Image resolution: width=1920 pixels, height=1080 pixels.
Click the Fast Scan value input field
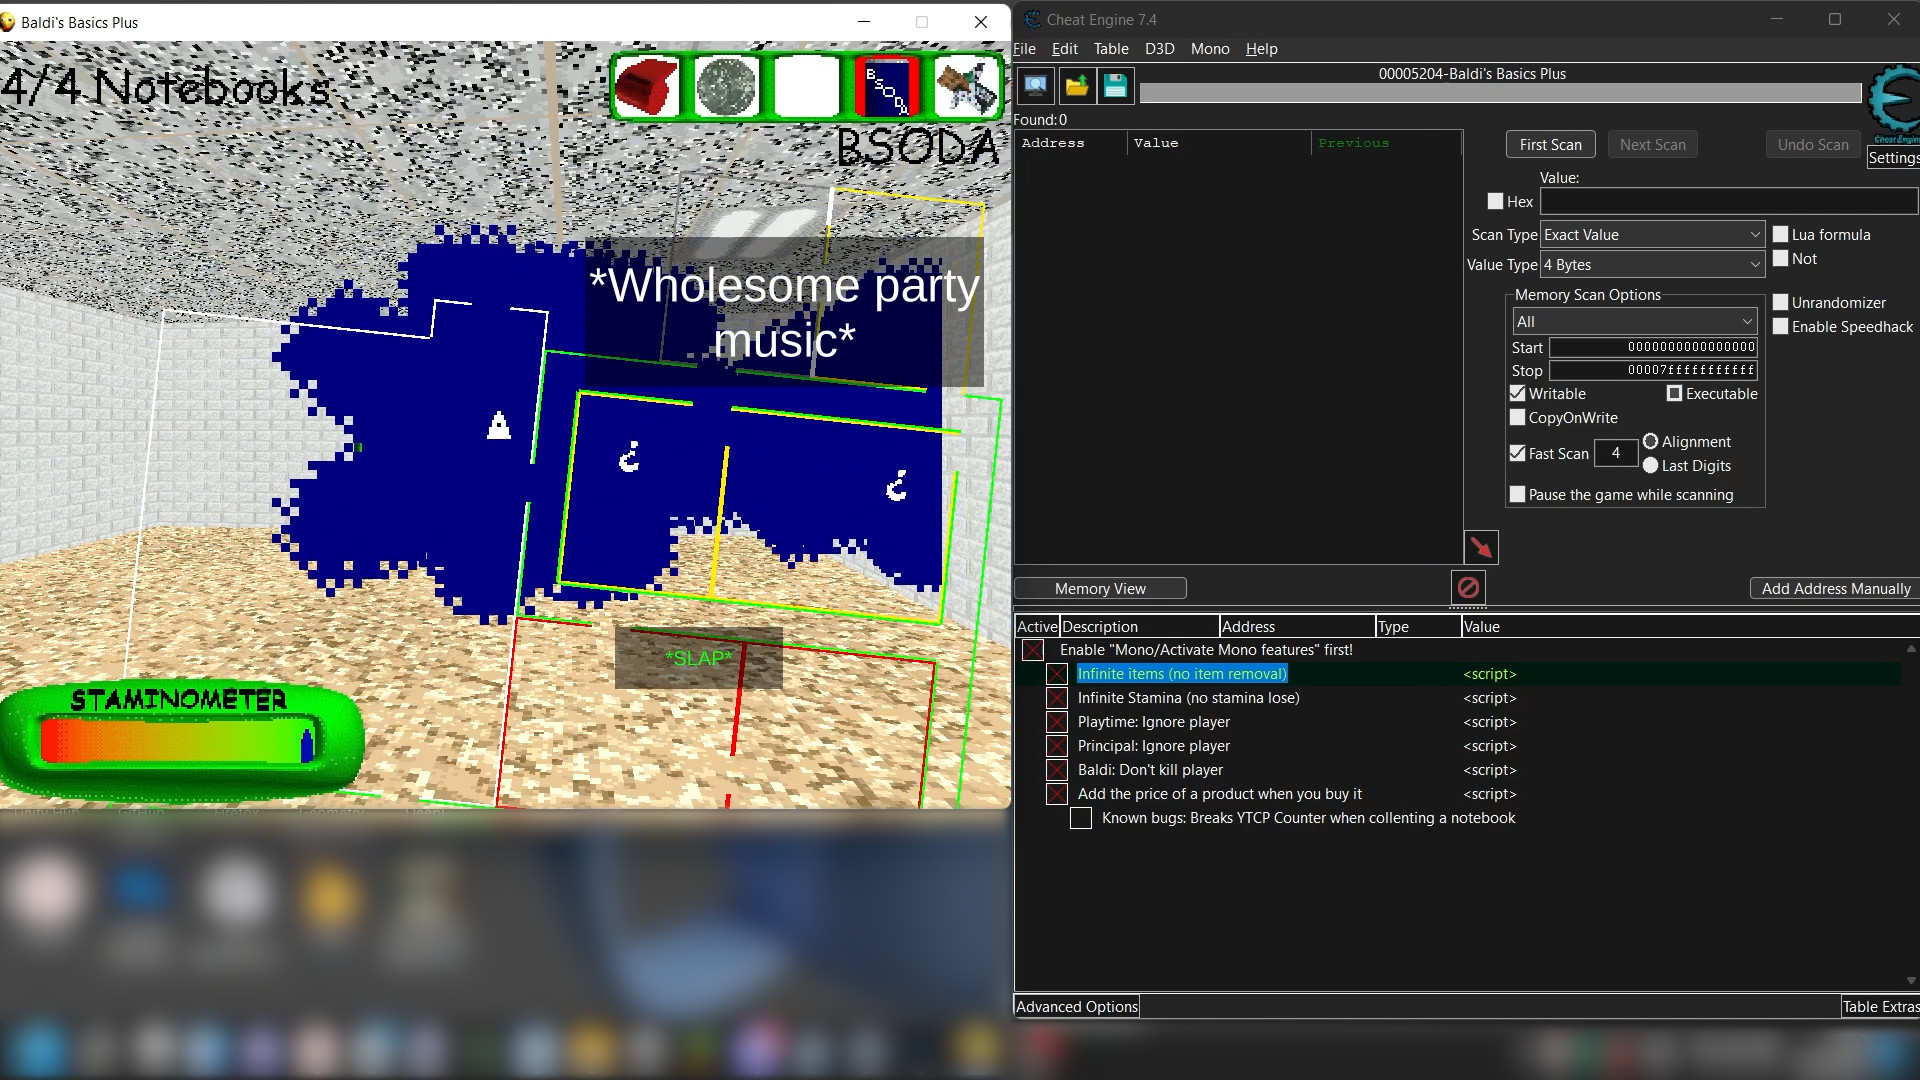pos(1615,454)
